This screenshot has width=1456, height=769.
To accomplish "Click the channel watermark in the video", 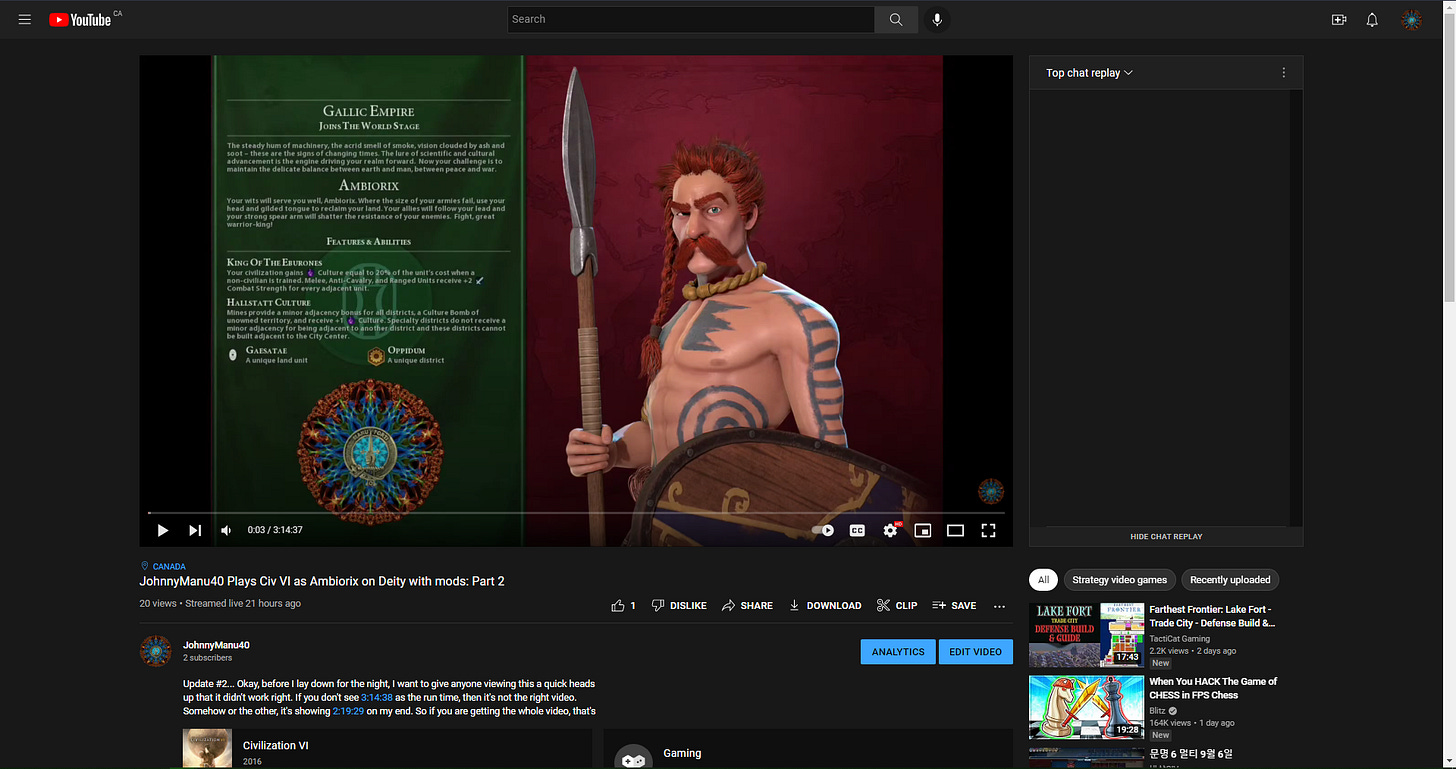I will tap(990, 491).
